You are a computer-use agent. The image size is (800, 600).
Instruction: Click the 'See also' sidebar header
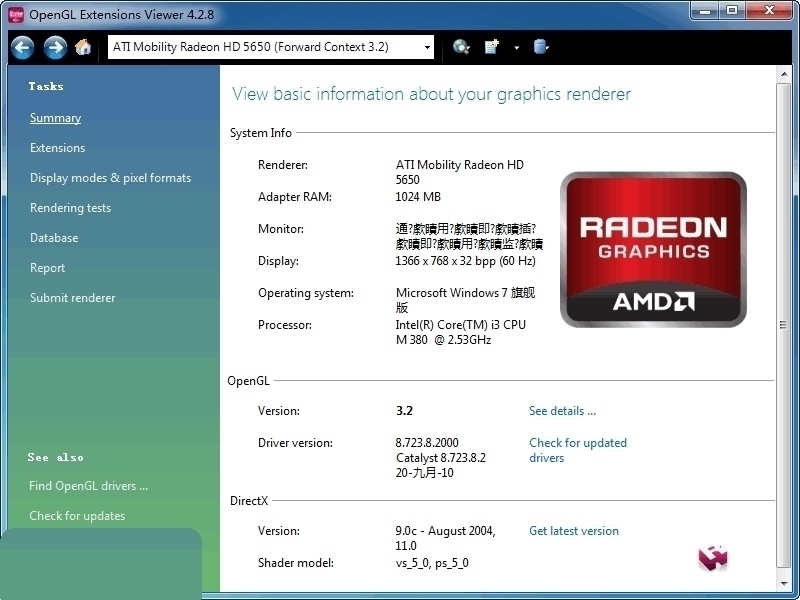point(56,458)
